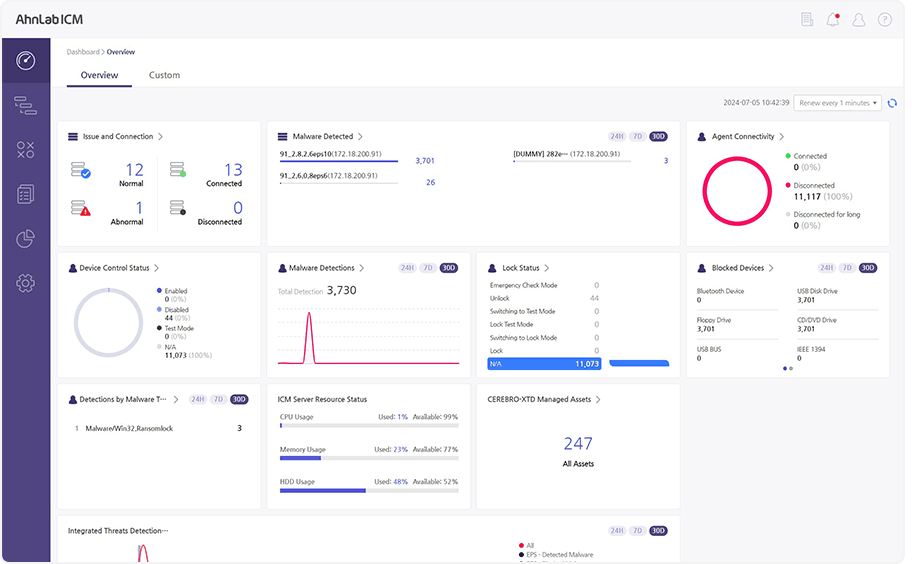Expand the Lock Status panel chevron

(x=547, y=268)
